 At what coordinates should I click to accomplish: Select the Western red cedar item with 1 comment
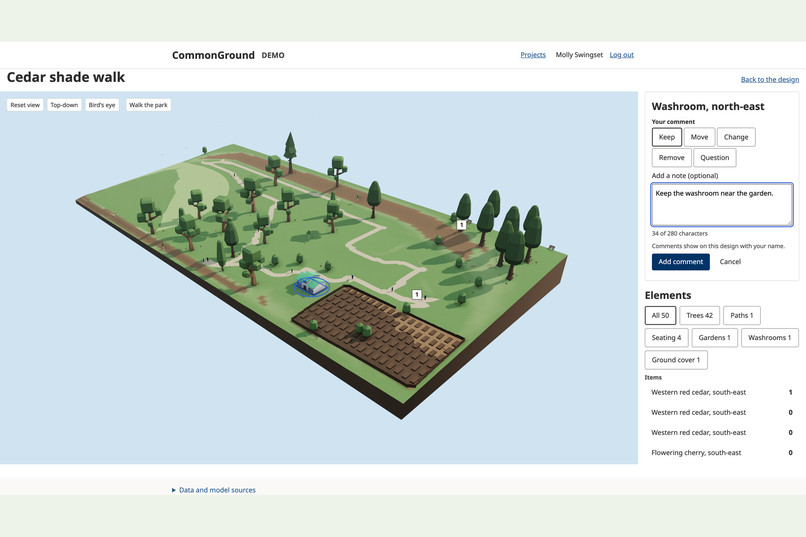pos(722,392)
